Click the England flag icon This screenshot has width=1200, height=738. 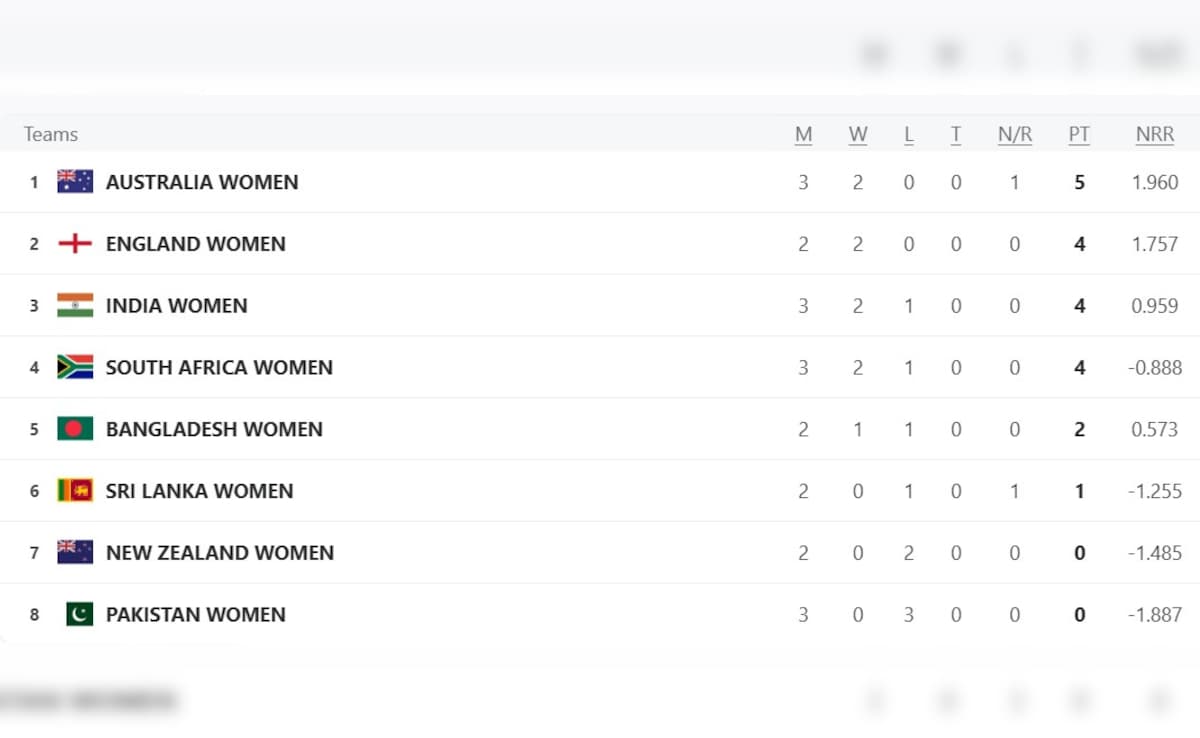click(x=75, y=243)
